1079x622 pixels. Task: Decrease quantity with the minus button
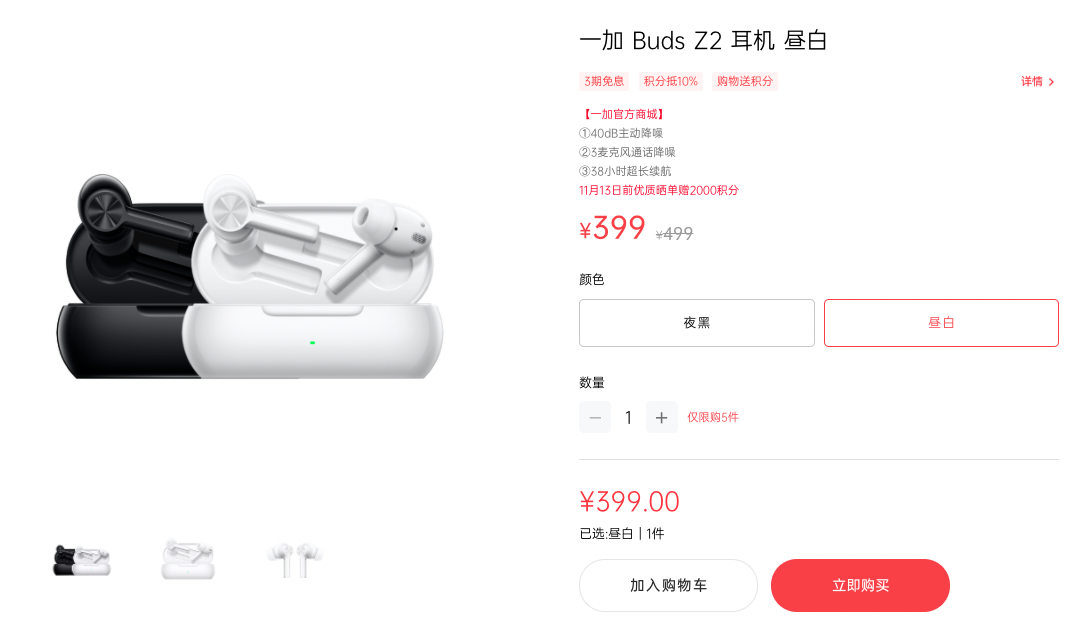coord(595,417)
